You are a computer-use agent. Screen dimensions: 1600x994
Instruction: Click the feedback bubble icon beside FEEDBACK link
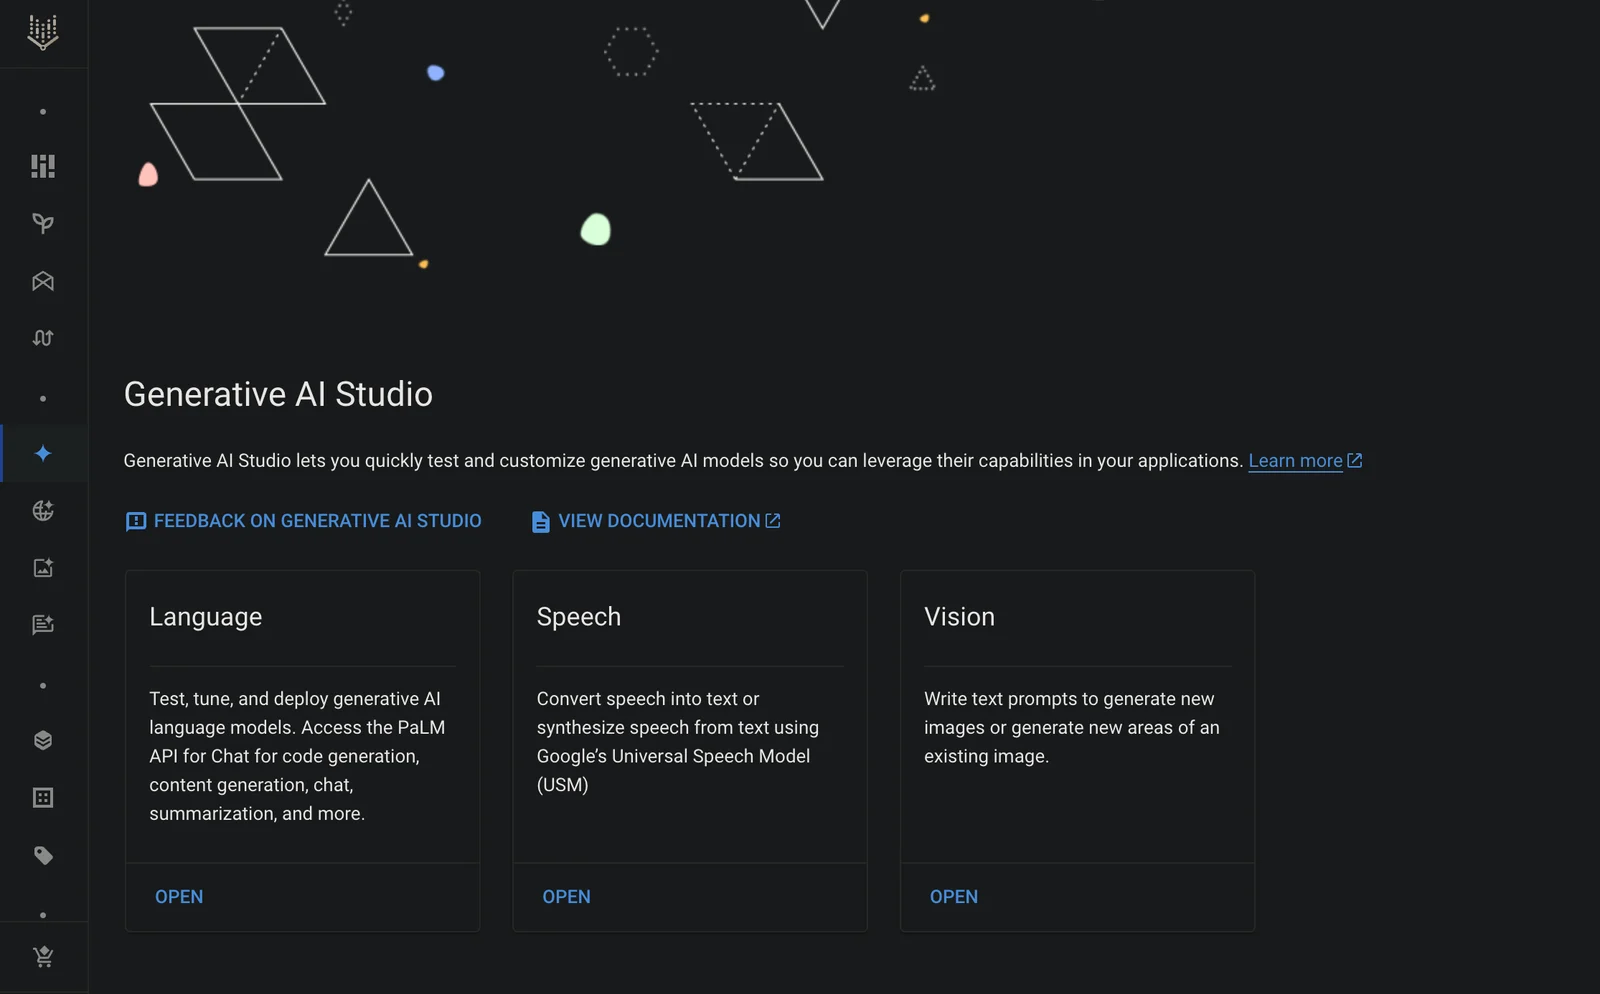pyautogui.click(x=136, y=521)
